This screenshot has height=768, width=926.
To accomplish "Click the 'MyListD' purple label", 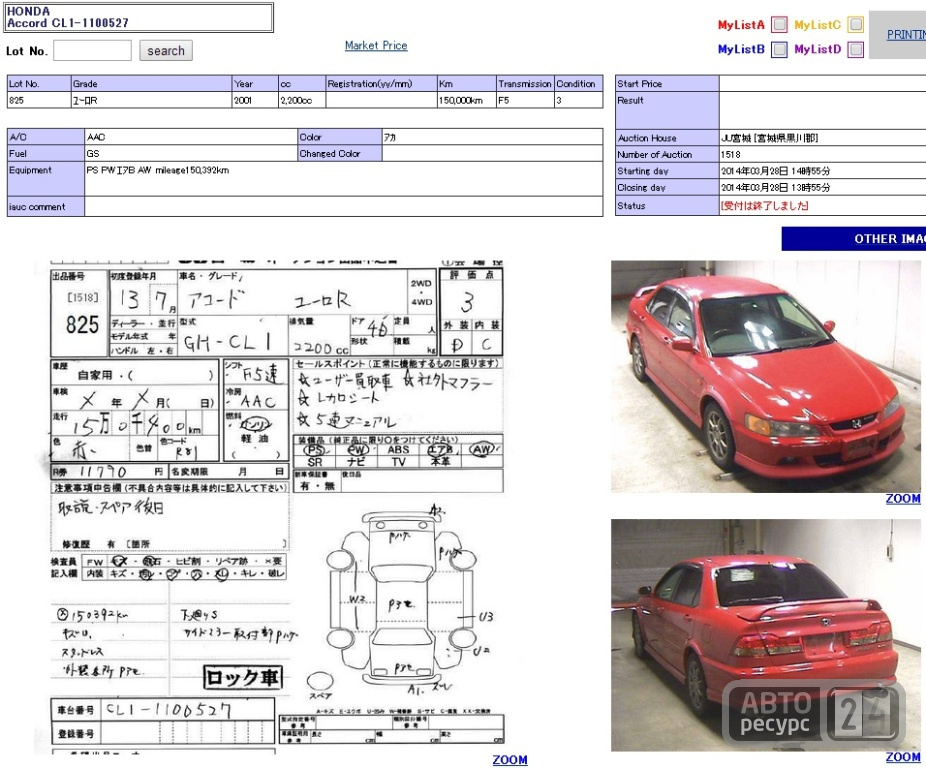I will 817,49.
